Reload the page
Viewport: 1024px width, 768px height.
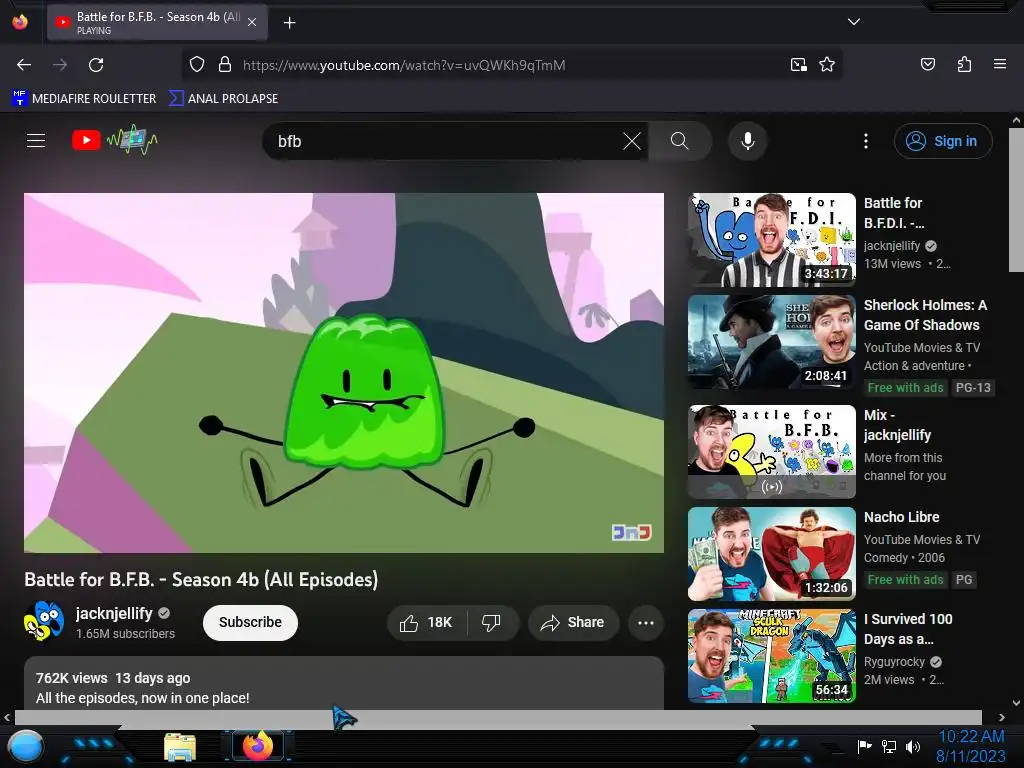[x=96, y=65]
